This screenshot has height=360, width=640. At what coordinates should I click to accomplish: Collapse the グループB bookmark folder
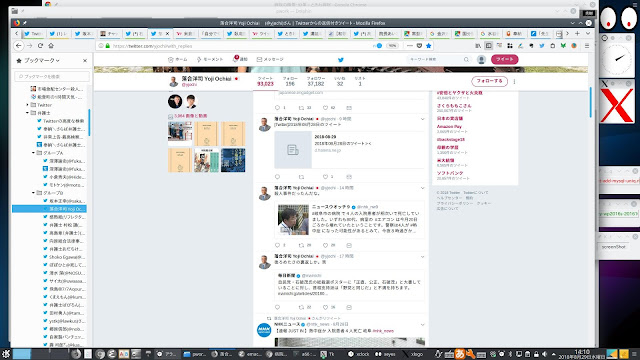[x=33, y=193]
